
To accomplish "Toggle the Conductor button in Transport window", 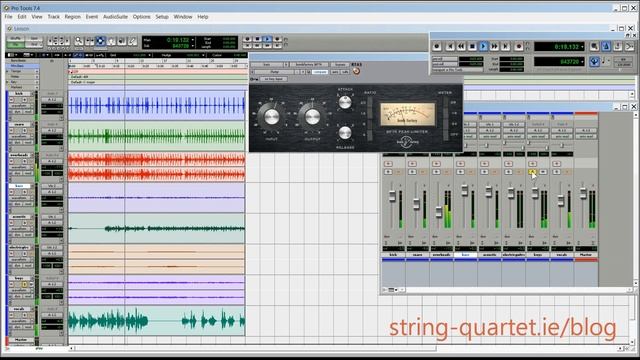I will coord(594,62).
